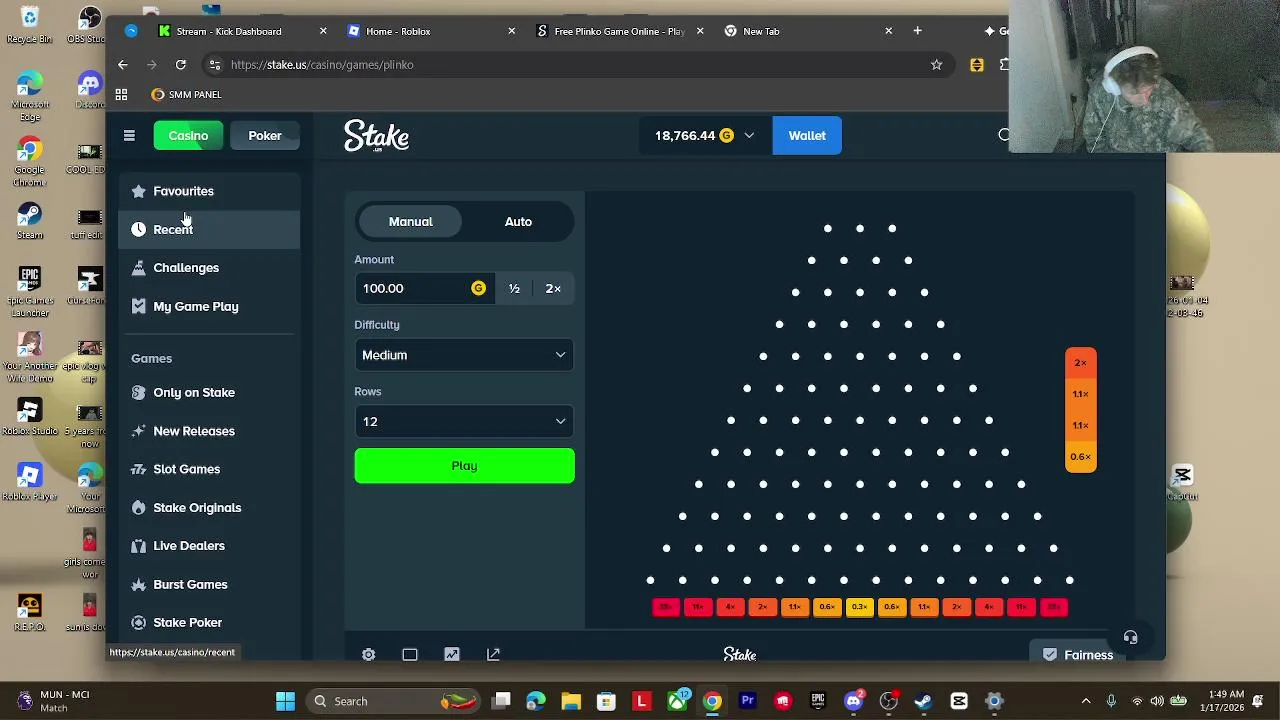Open Premiere Pro from the taskbar
The width and height of the screenshot is (1280, 720).
pos(747,701)
